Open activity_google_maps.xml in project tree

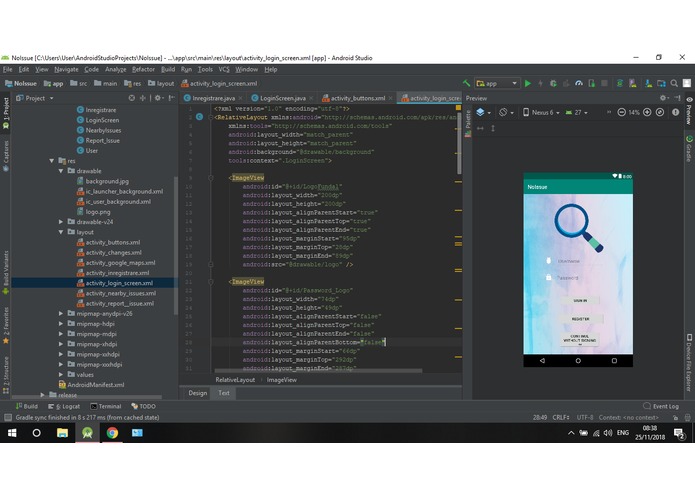point(120,263)
